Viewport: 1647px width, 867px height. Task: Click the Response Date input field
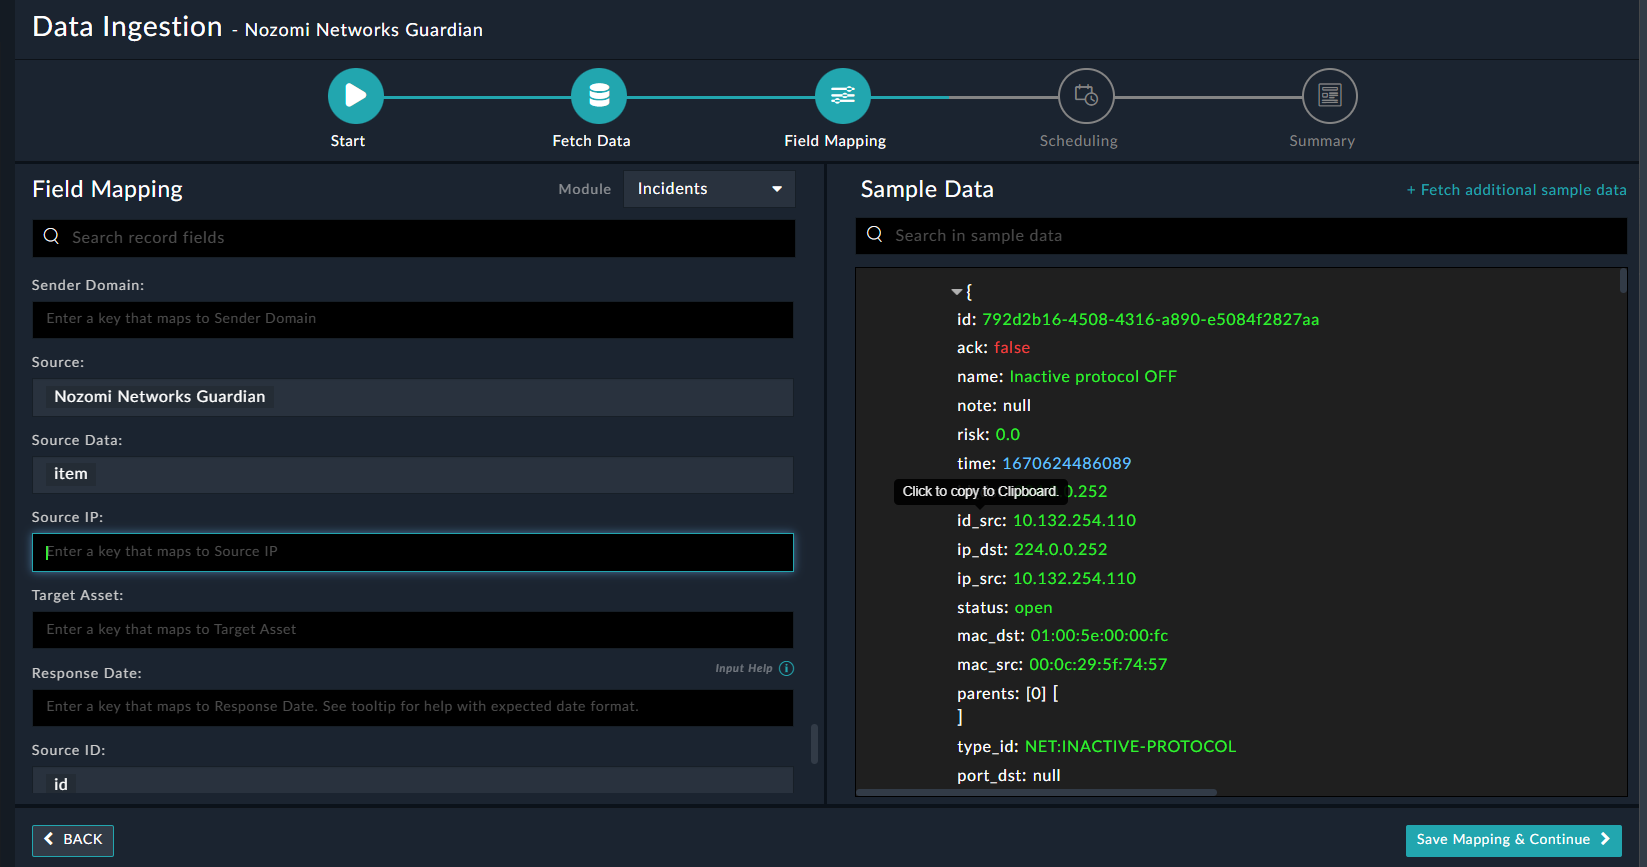pyautogui.click(x=412, y=707)
